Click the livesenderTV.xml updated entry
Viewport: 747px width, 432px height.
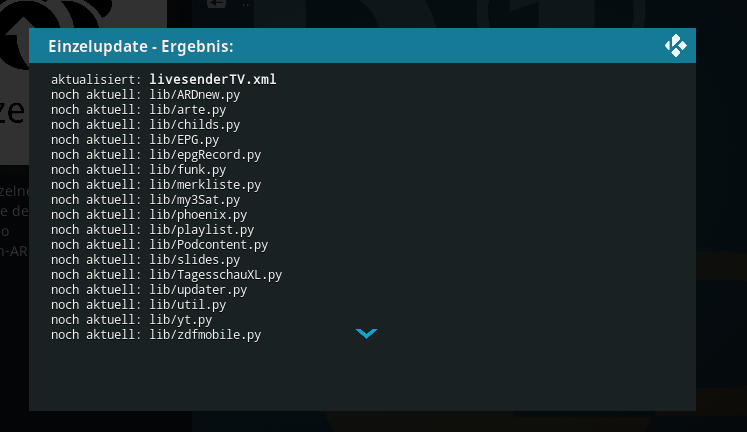[163, 79]
